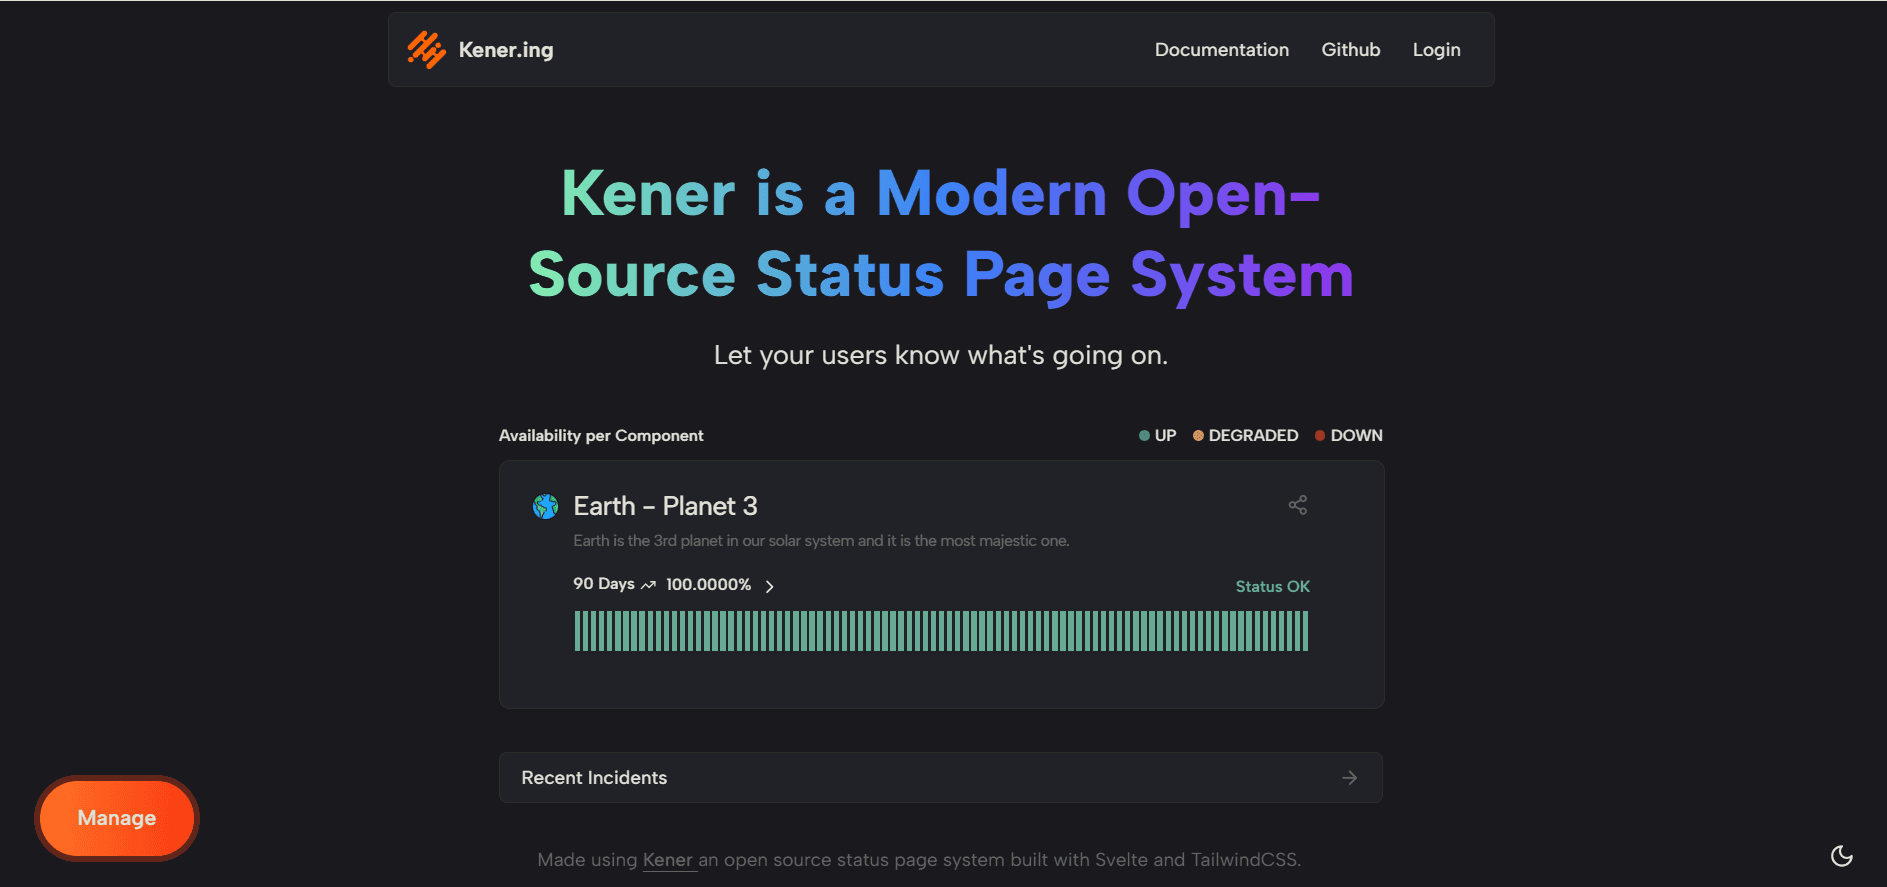1887x887 pixels.
Task: Follow the Kener footer link
Action: 669,860
